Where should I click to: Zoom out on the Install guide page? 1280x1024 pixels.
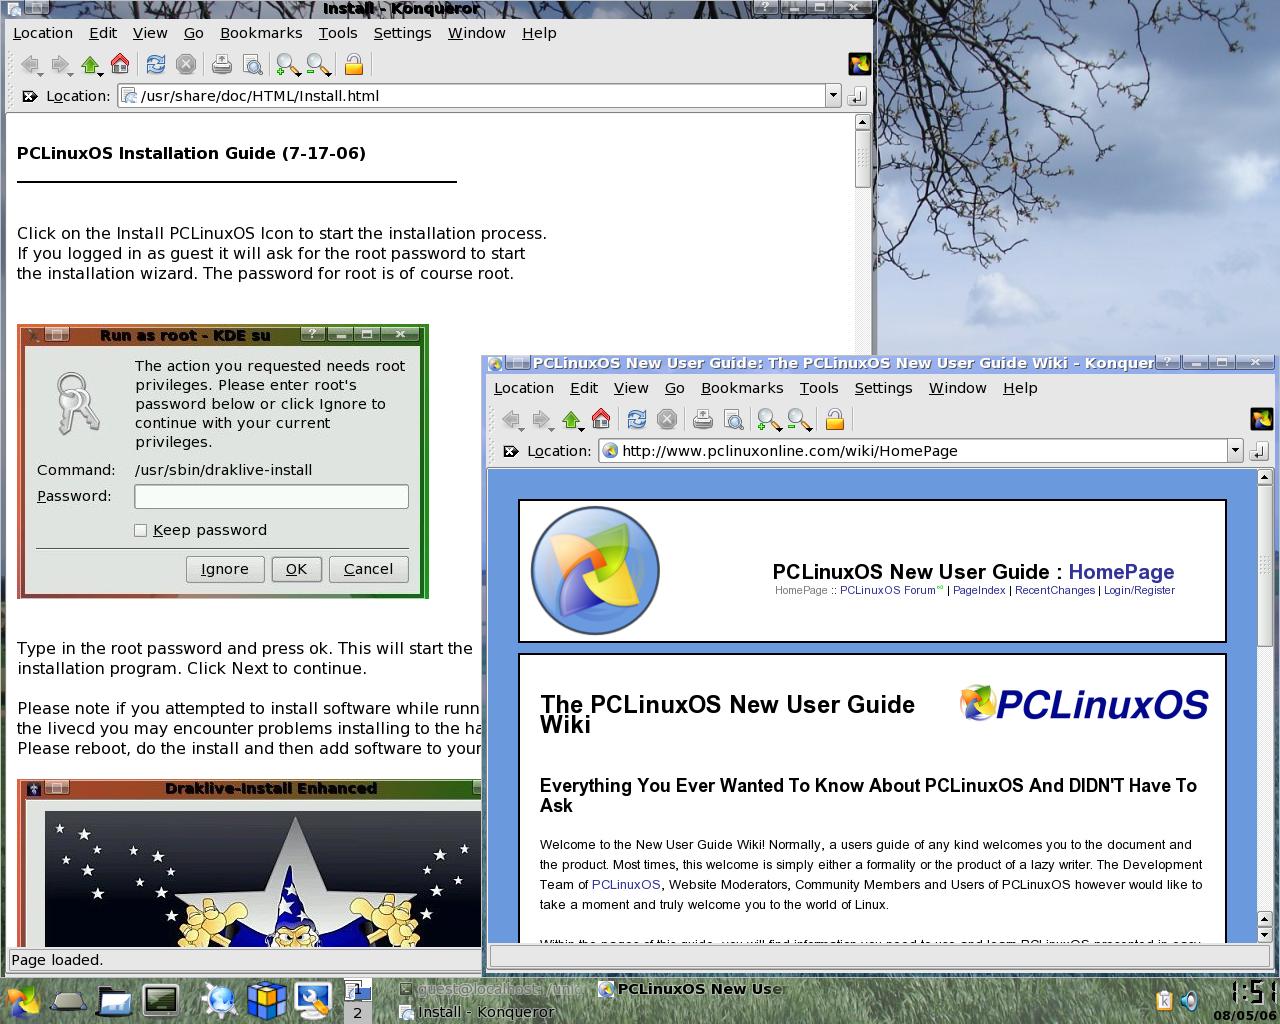click(x=319, y=65)
